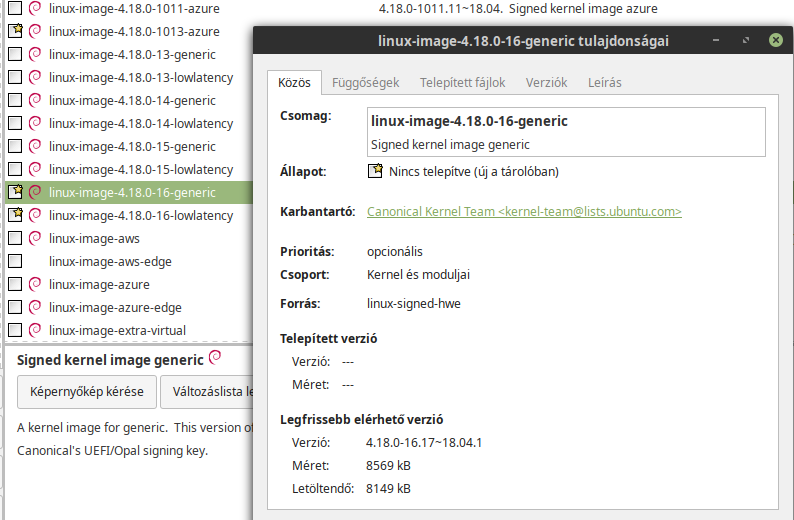Select linux-image-4.18.0-14-lowlatency package name
This screenshot has width=794, height=520.
click(x=141, y=124)
